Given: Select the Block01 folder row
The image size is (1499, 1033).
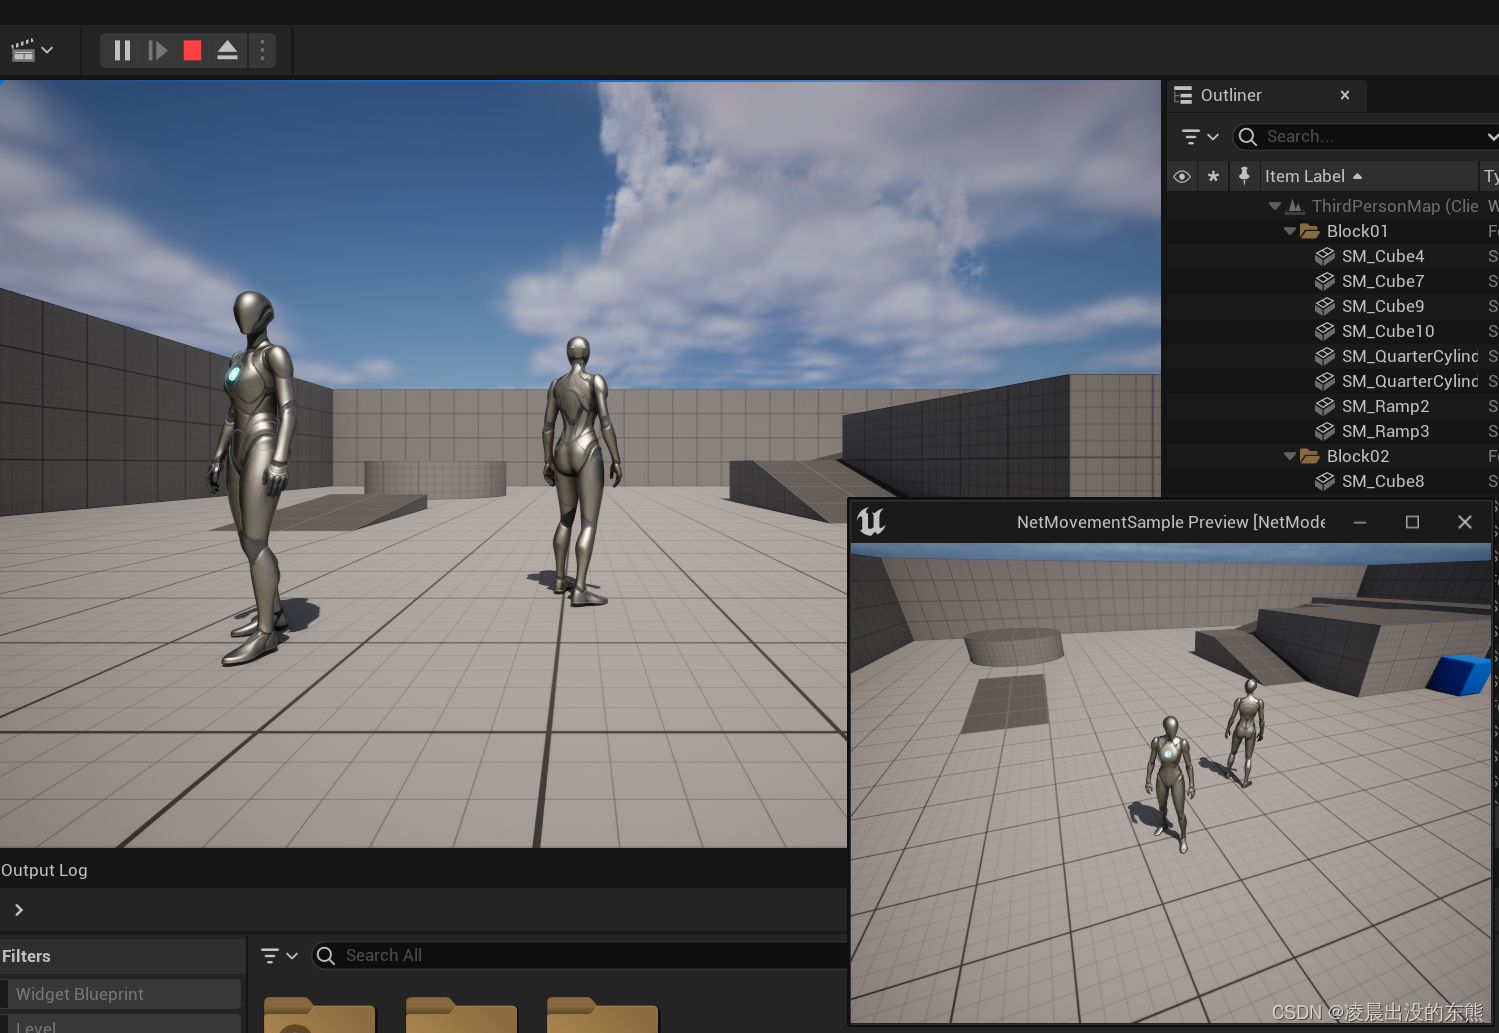Looking at the screenshot, I should (x=1332, y=231).
